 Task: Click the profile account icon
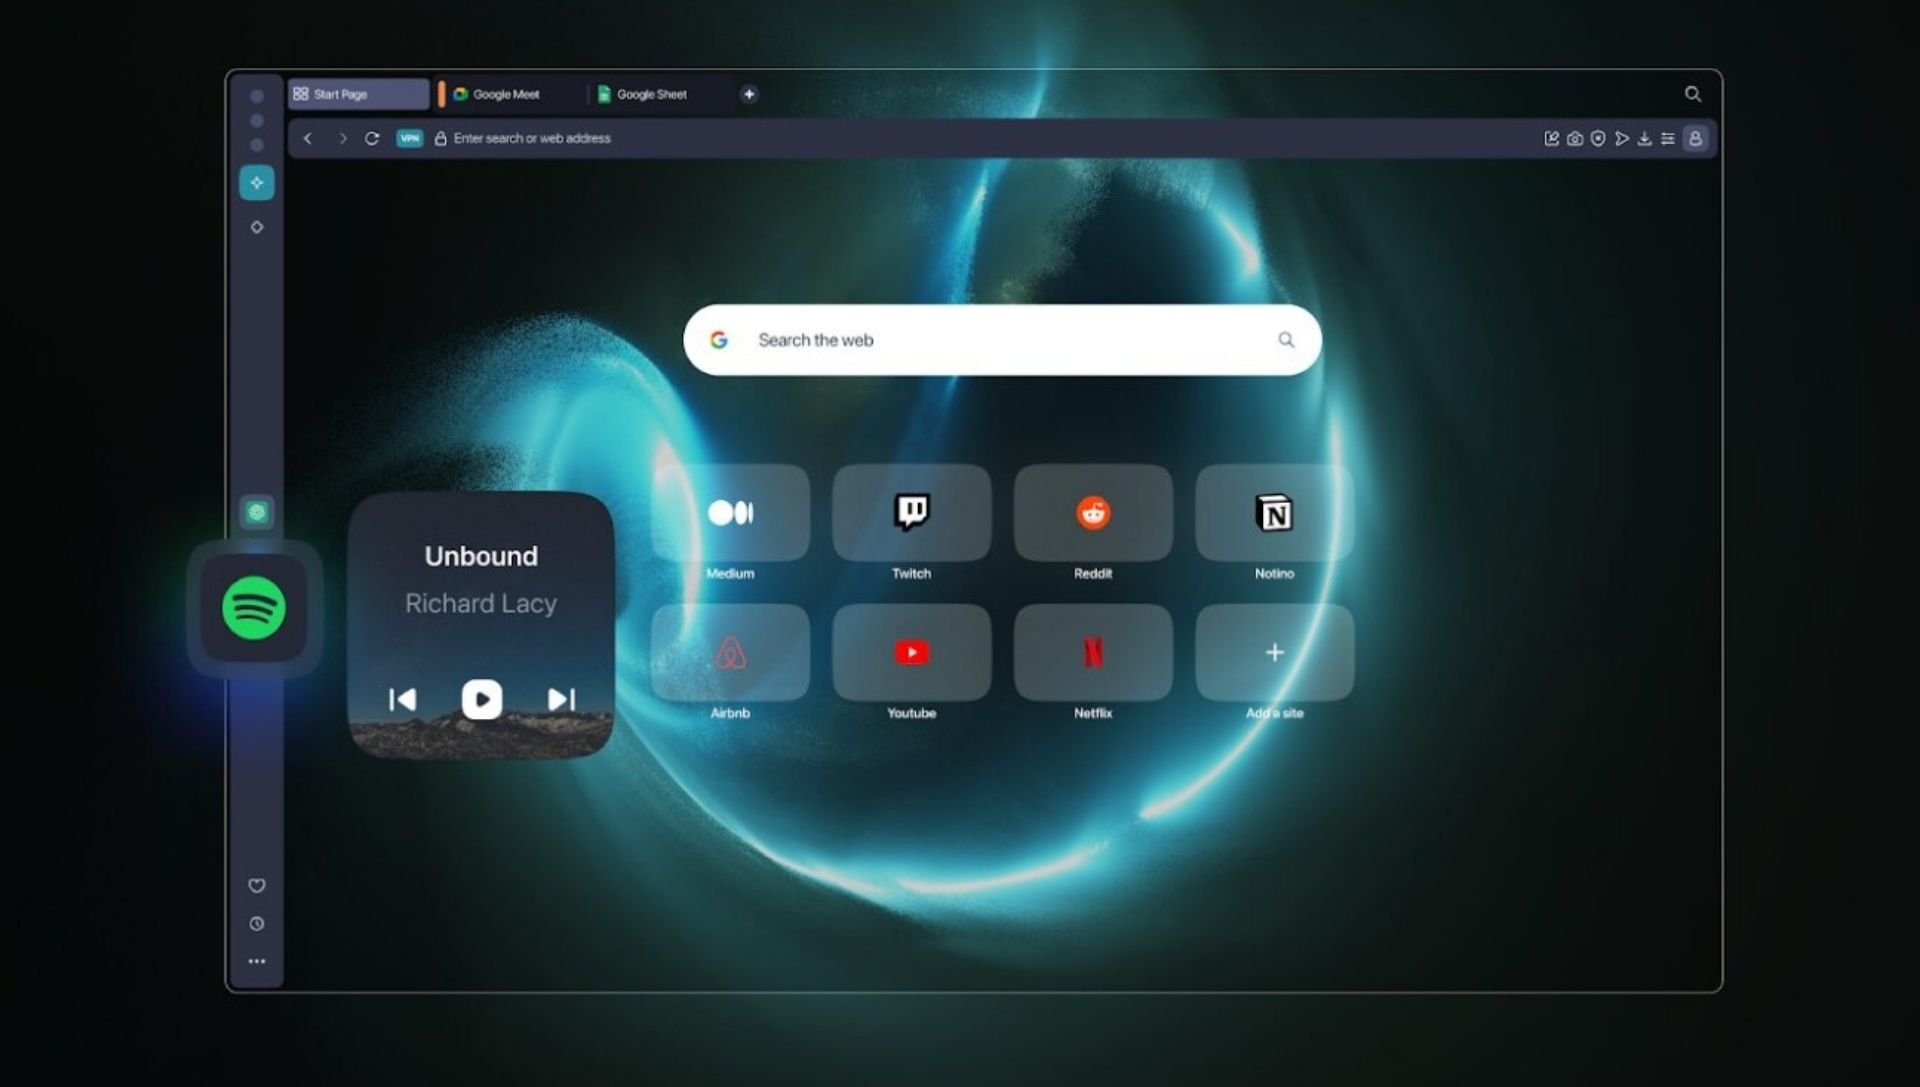[1695, 139]
